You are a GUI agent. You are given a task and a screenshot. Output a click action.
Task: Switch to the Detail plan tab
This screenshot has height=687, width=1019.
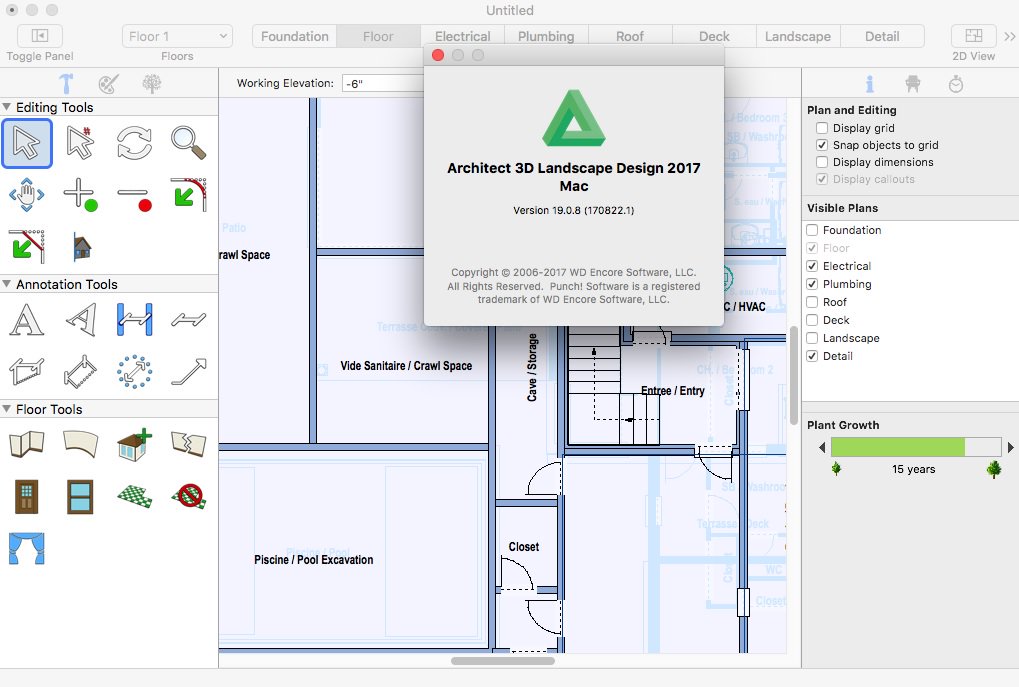point(882,36)
